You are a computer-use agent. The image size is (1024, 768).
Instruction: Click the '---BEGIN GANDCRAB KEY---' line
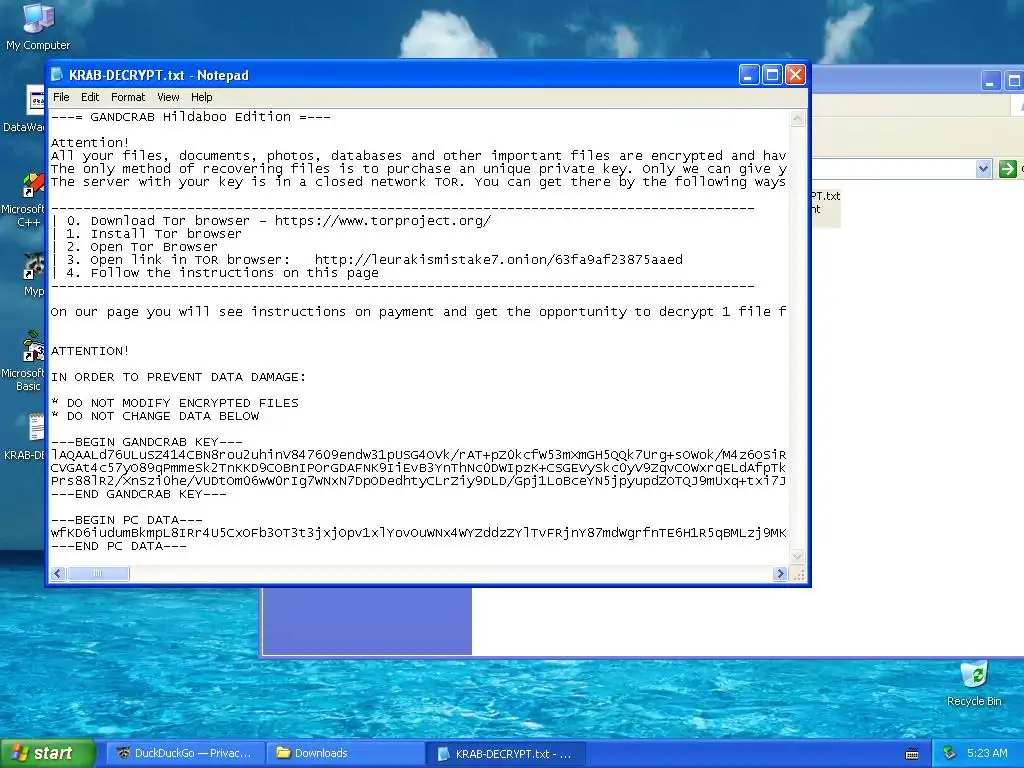point(146,442)
